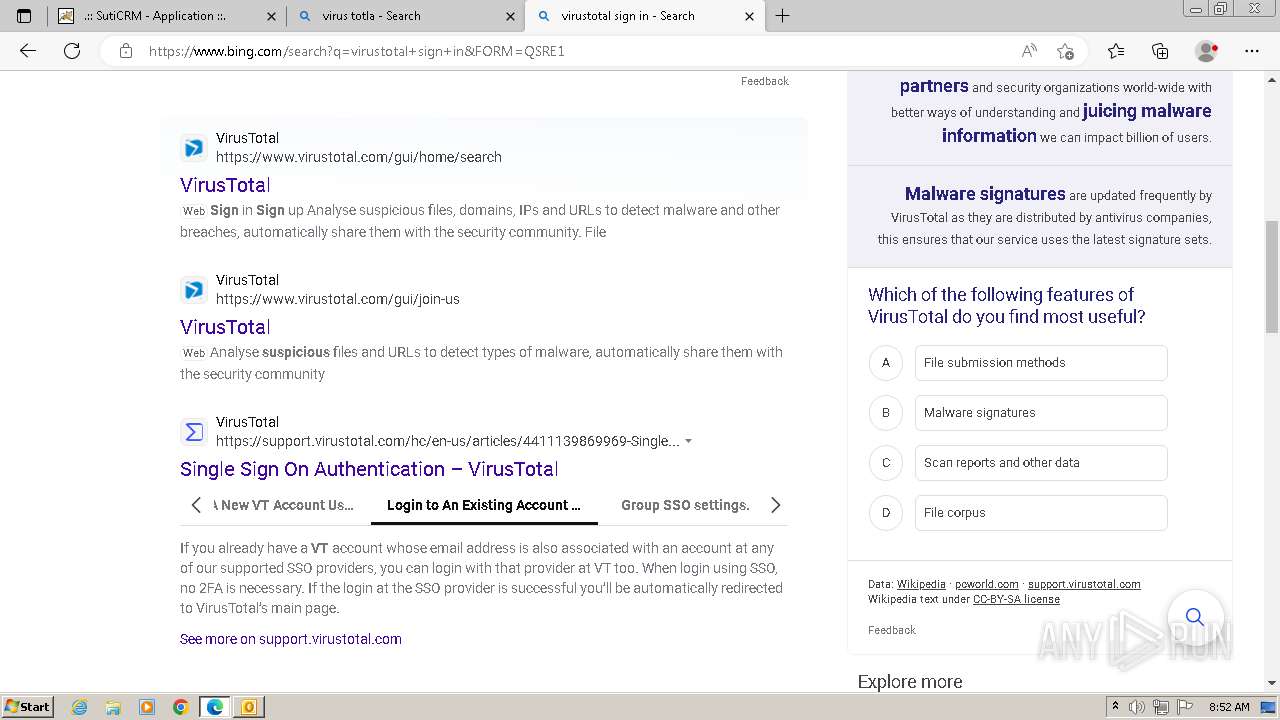The image size is (1280, 720).
Task: Click Feedback under the knowledge panel
Action: (x=892, y=630)
